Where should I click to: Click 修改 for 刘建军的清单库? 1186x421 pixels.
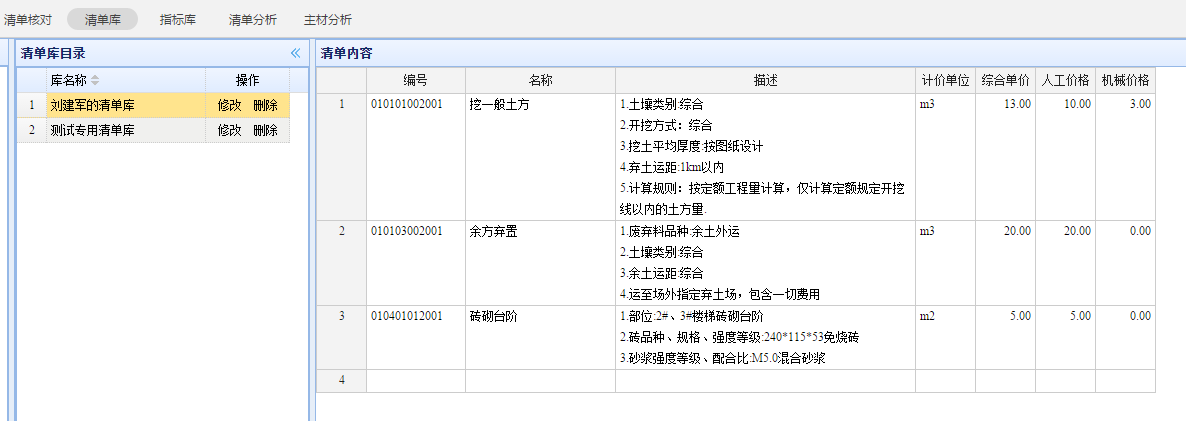[x=229, y=105]
